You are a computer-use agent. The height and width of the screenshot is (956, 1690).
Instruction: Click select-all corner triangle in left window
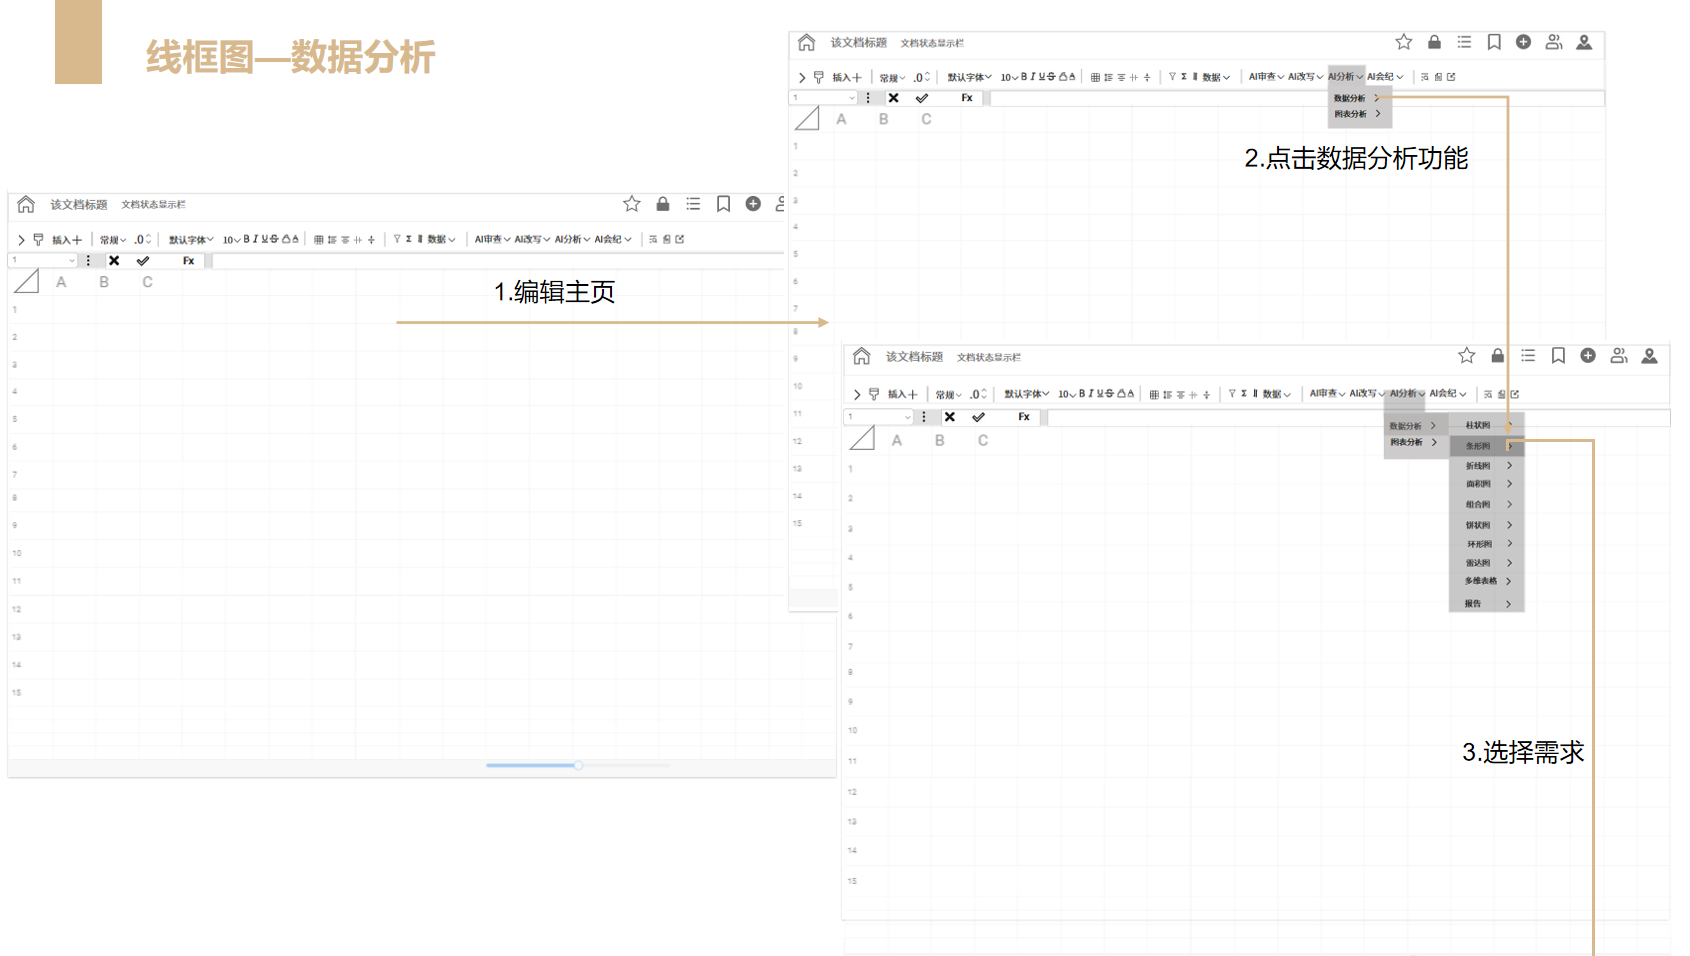(27, 282)
